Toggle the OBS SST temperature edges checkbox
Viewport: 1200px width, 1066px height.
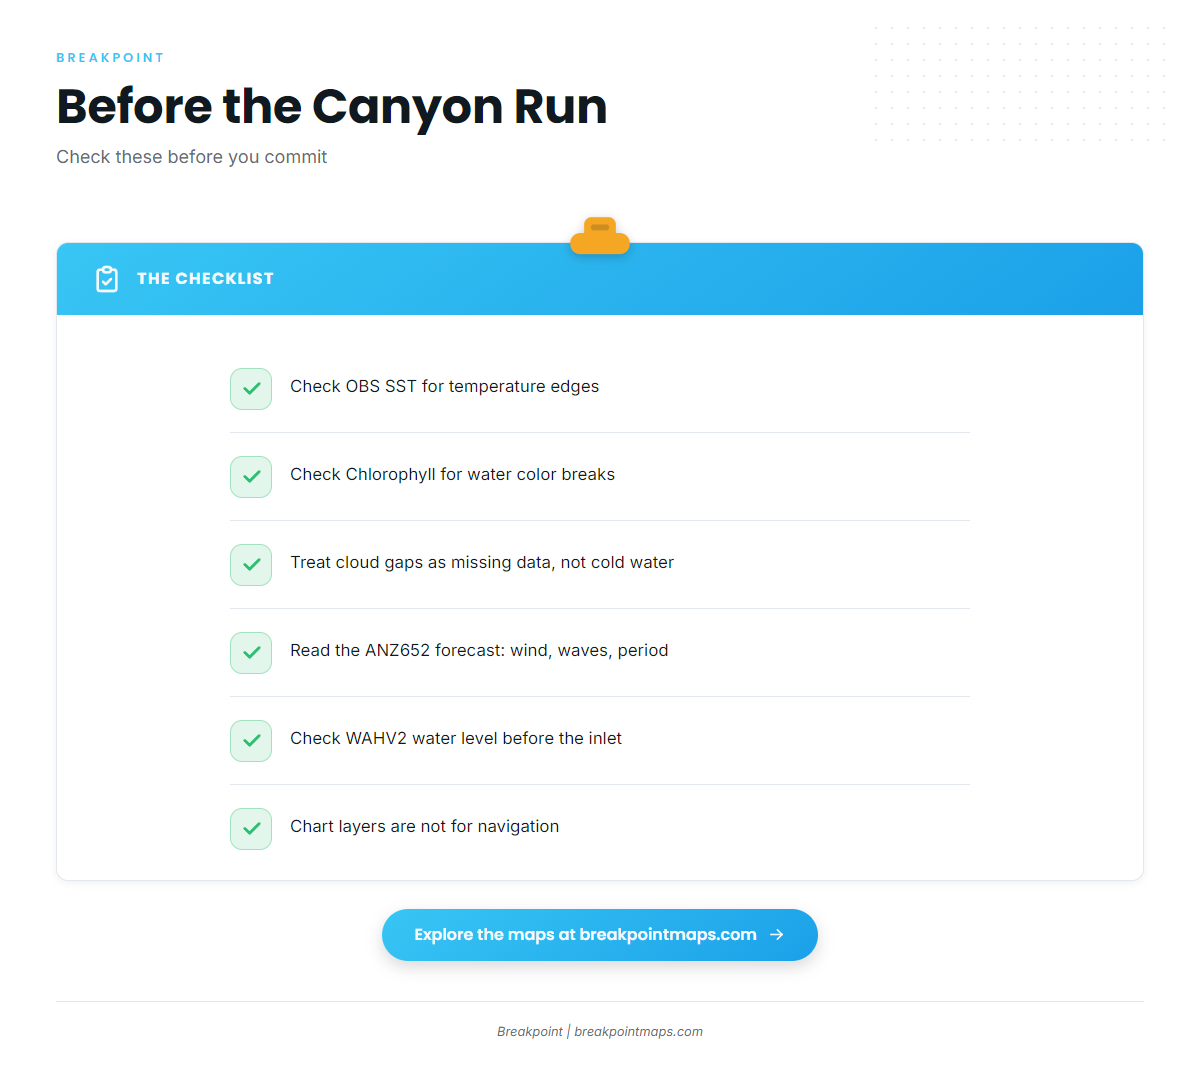point(251,389)
